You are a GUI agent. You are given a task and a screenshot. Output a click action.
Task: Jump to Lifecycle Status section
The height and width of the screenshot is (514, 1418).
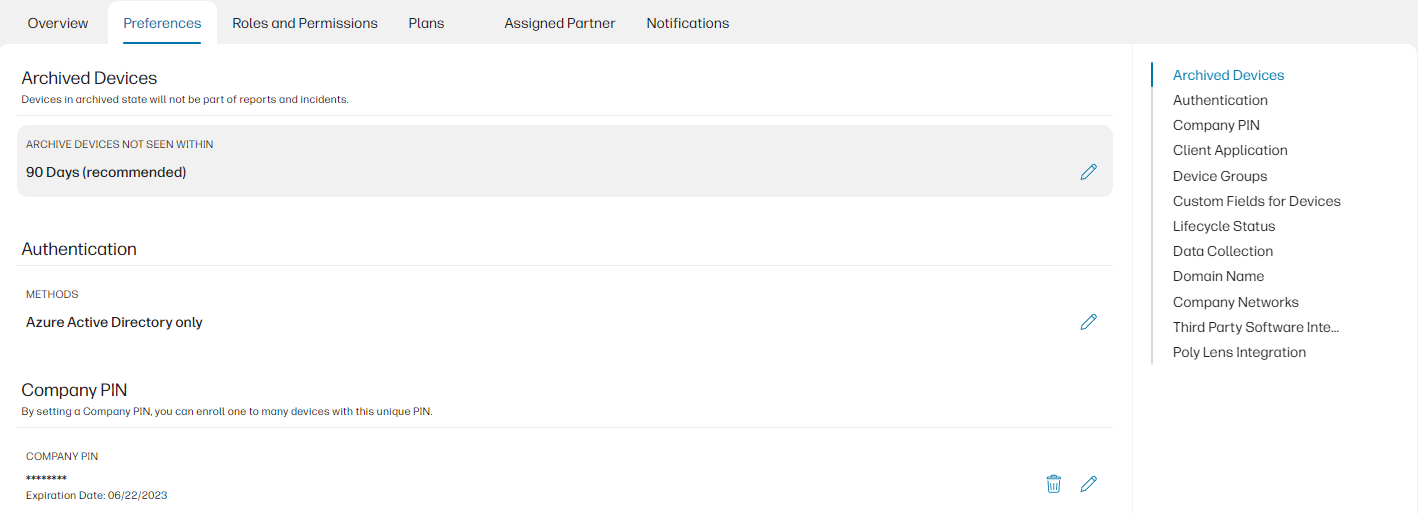click(1224, 226)
